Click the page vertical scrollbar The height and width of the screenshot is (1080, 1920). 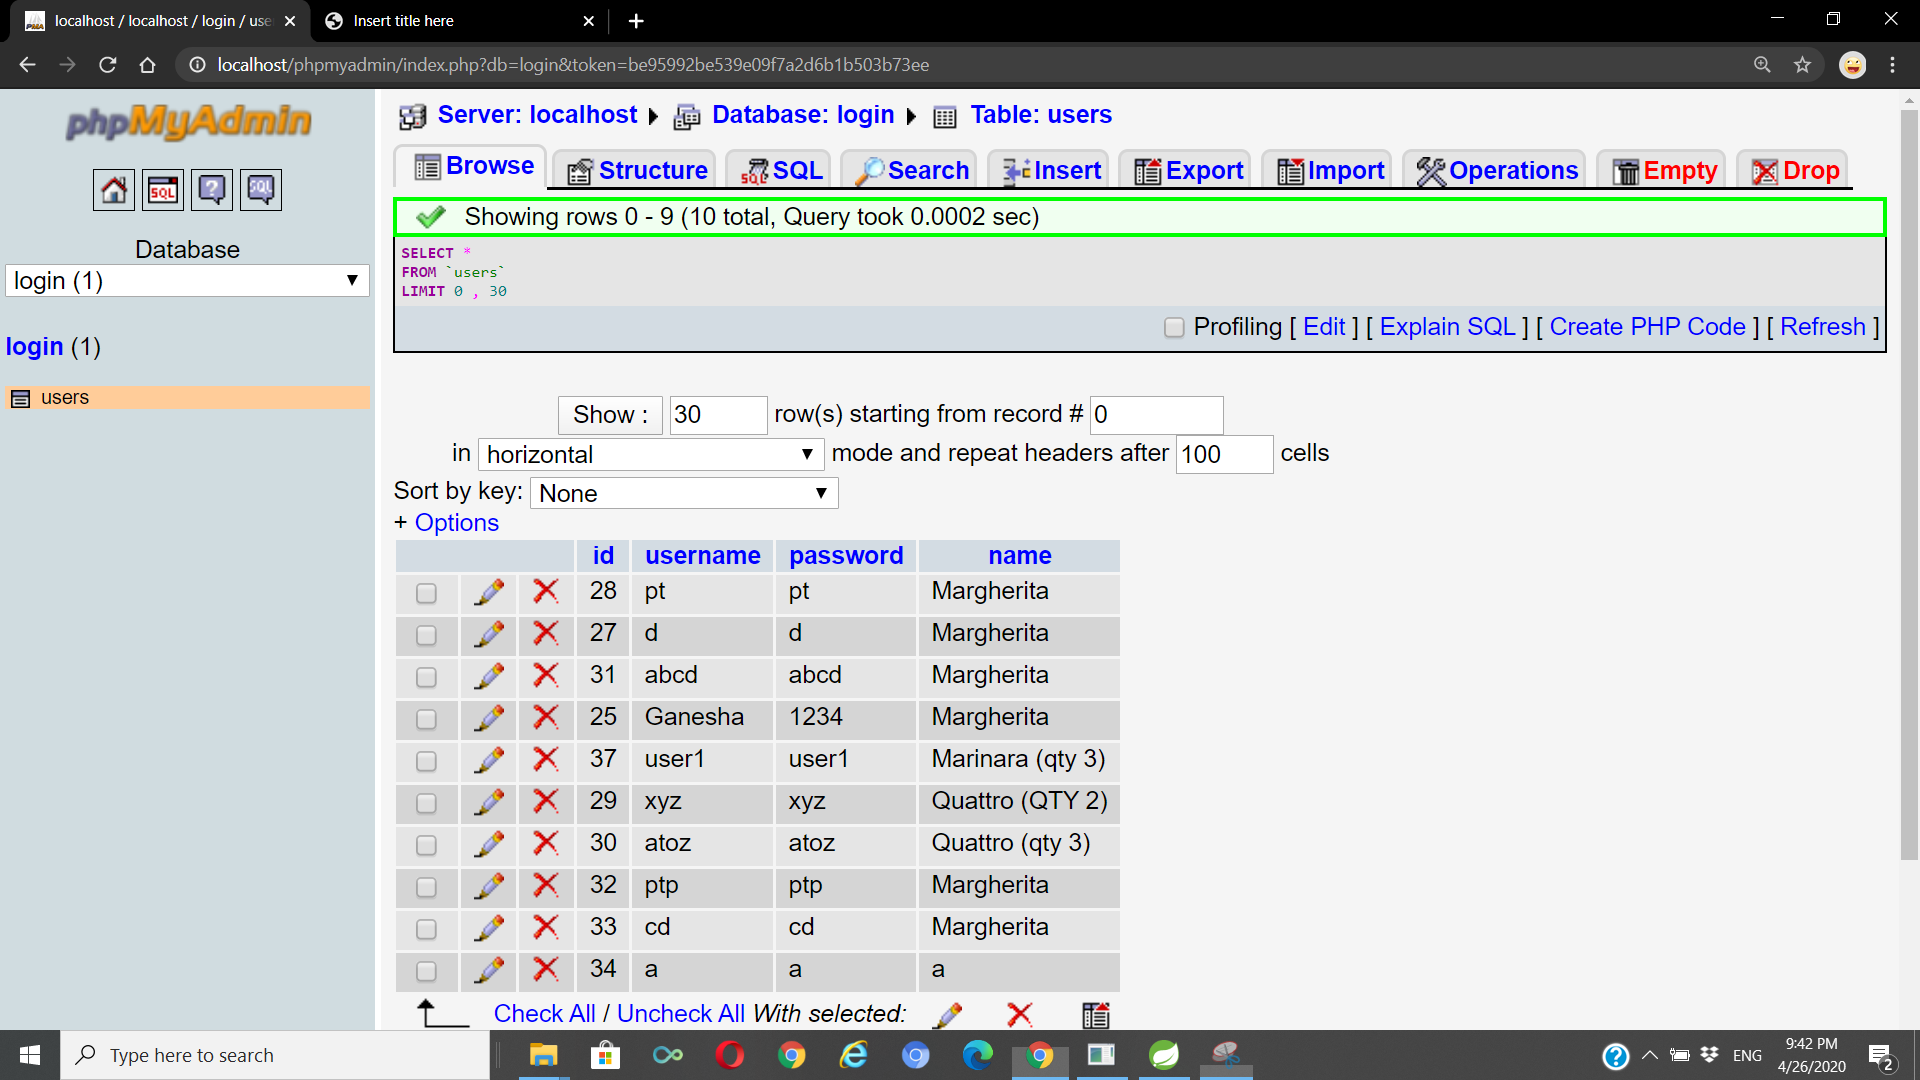[x=1908, y=480]
